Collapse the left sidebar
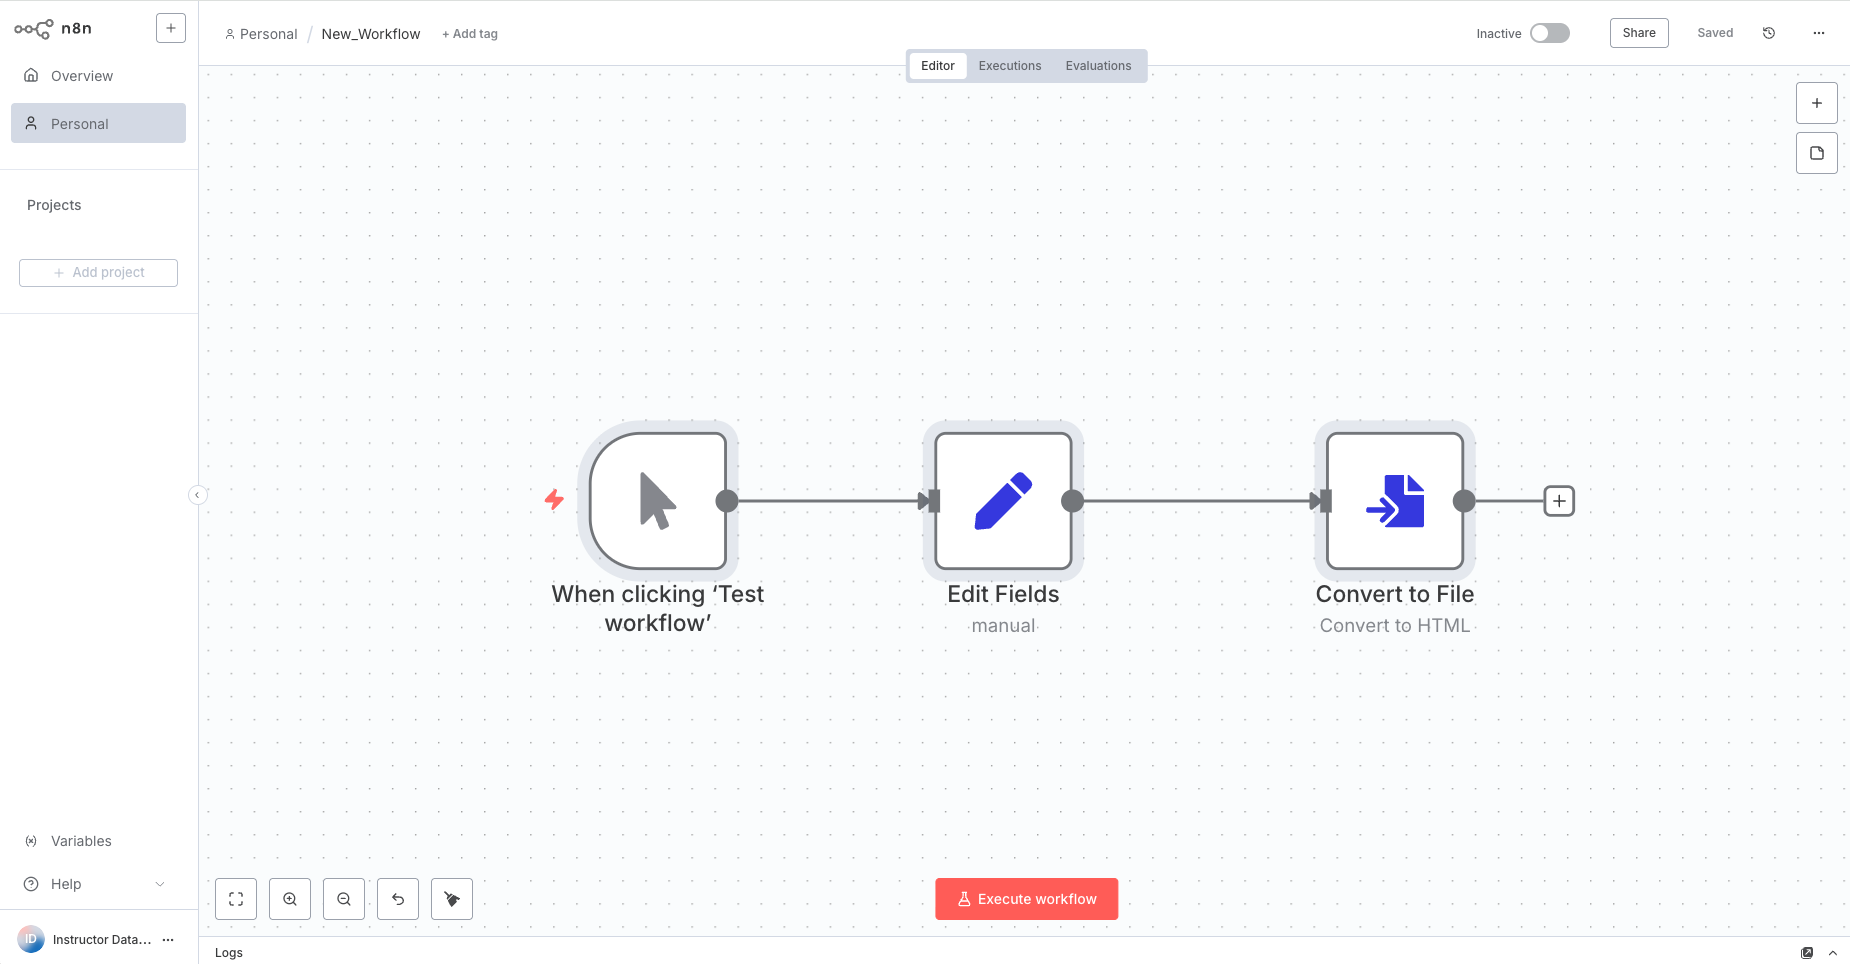Image resolution: width=1850 pixels, height=964 pixels. point(198,495)
